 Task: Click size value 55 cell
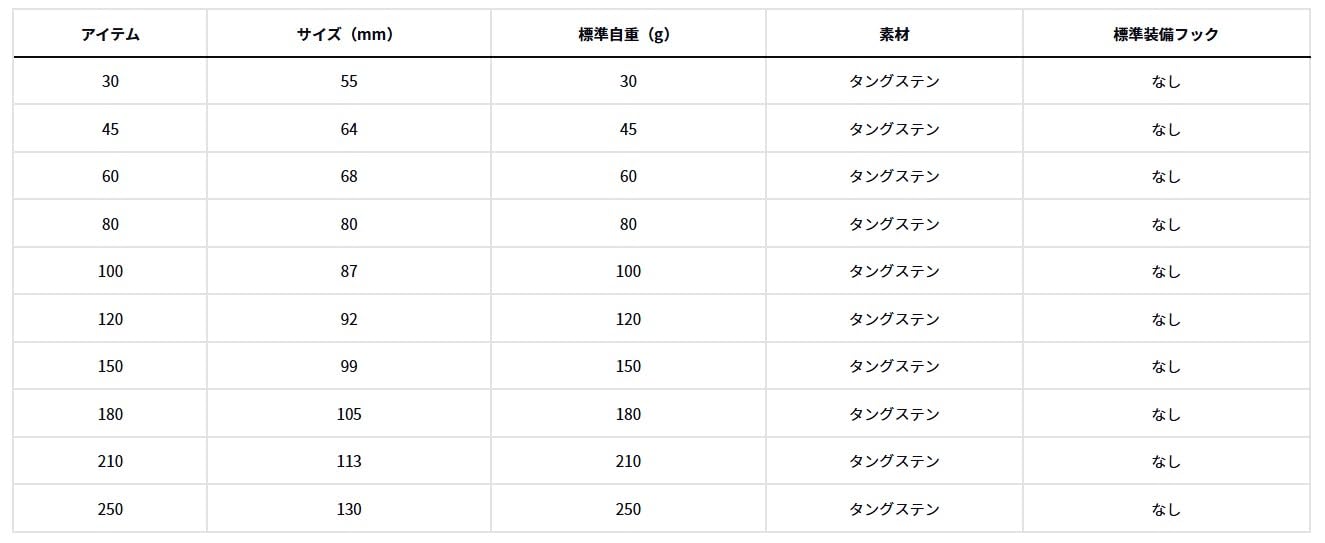[349, 81]
